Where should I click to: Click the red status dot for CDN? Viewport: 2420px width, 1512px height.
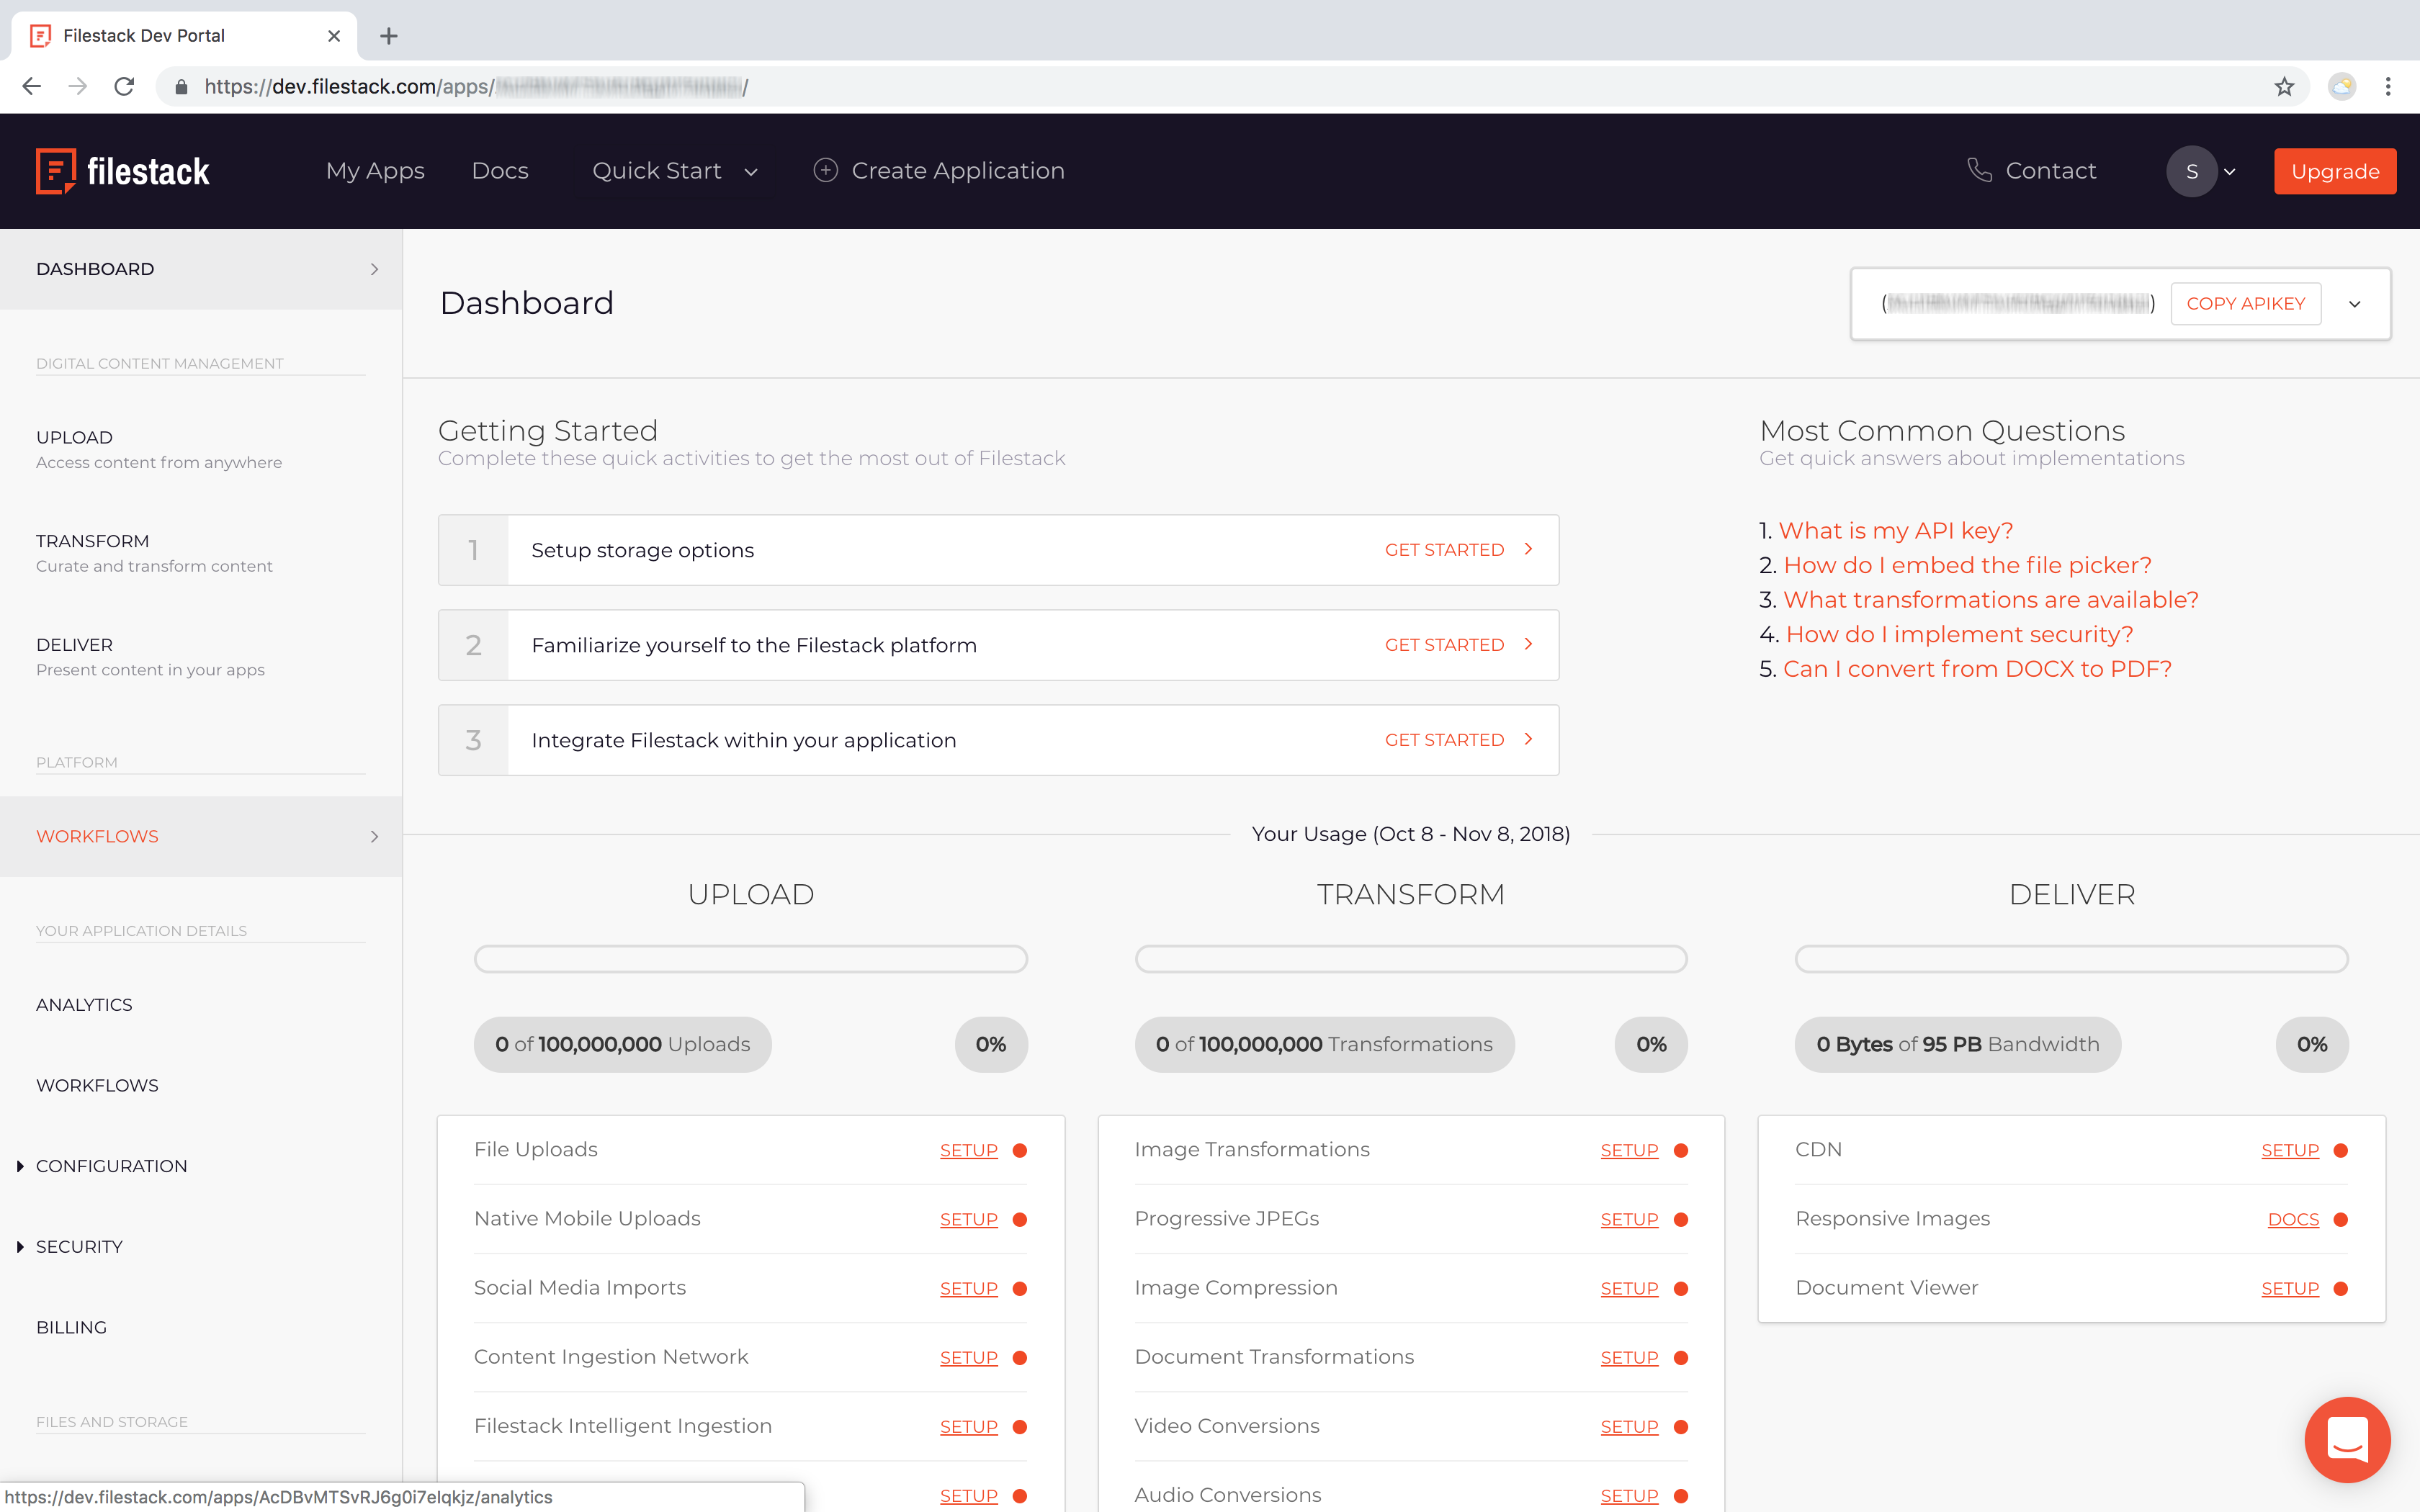click(2340, 1150)
